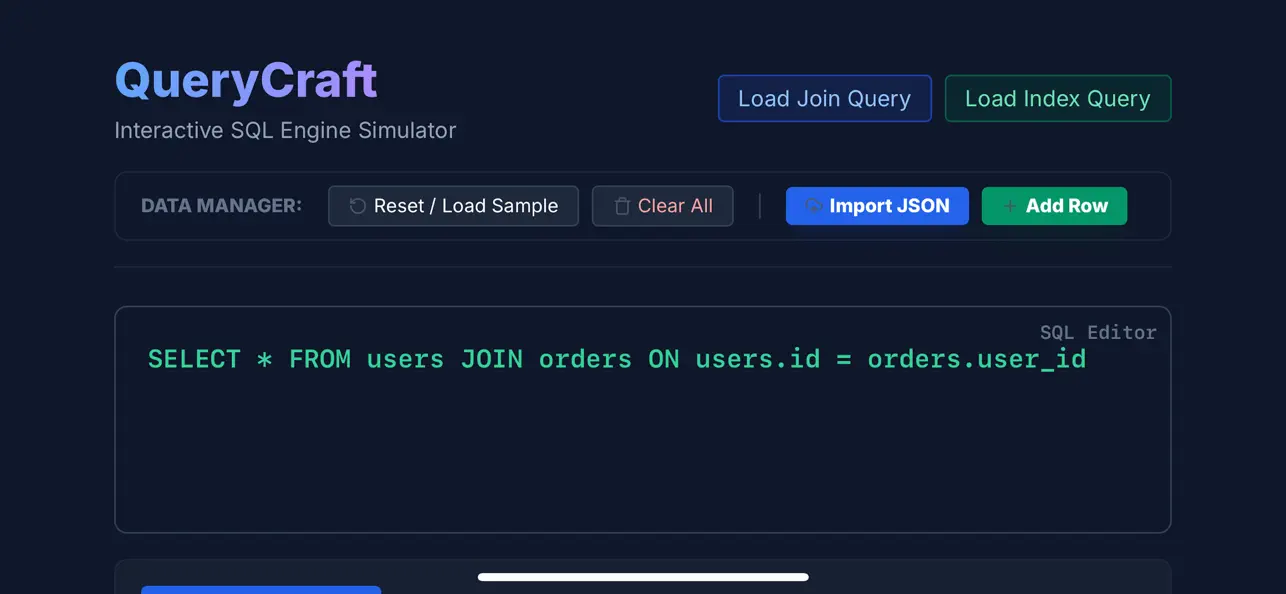
Task: Click the SQL Editor label
Action: click(x=1098, y=332)
